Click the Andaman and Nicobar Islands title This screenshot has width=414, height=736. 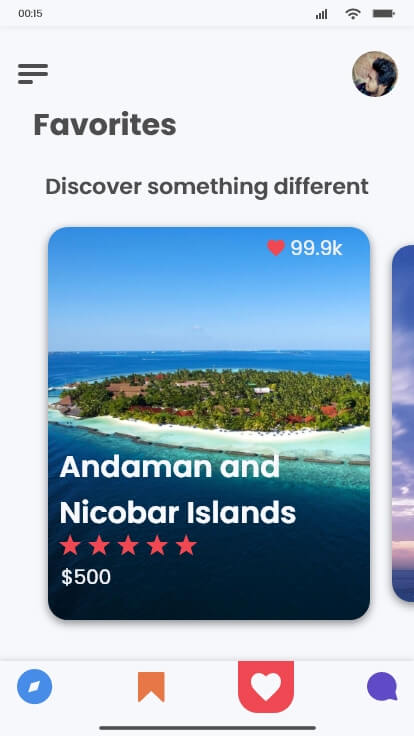click(x=178, y=490)
